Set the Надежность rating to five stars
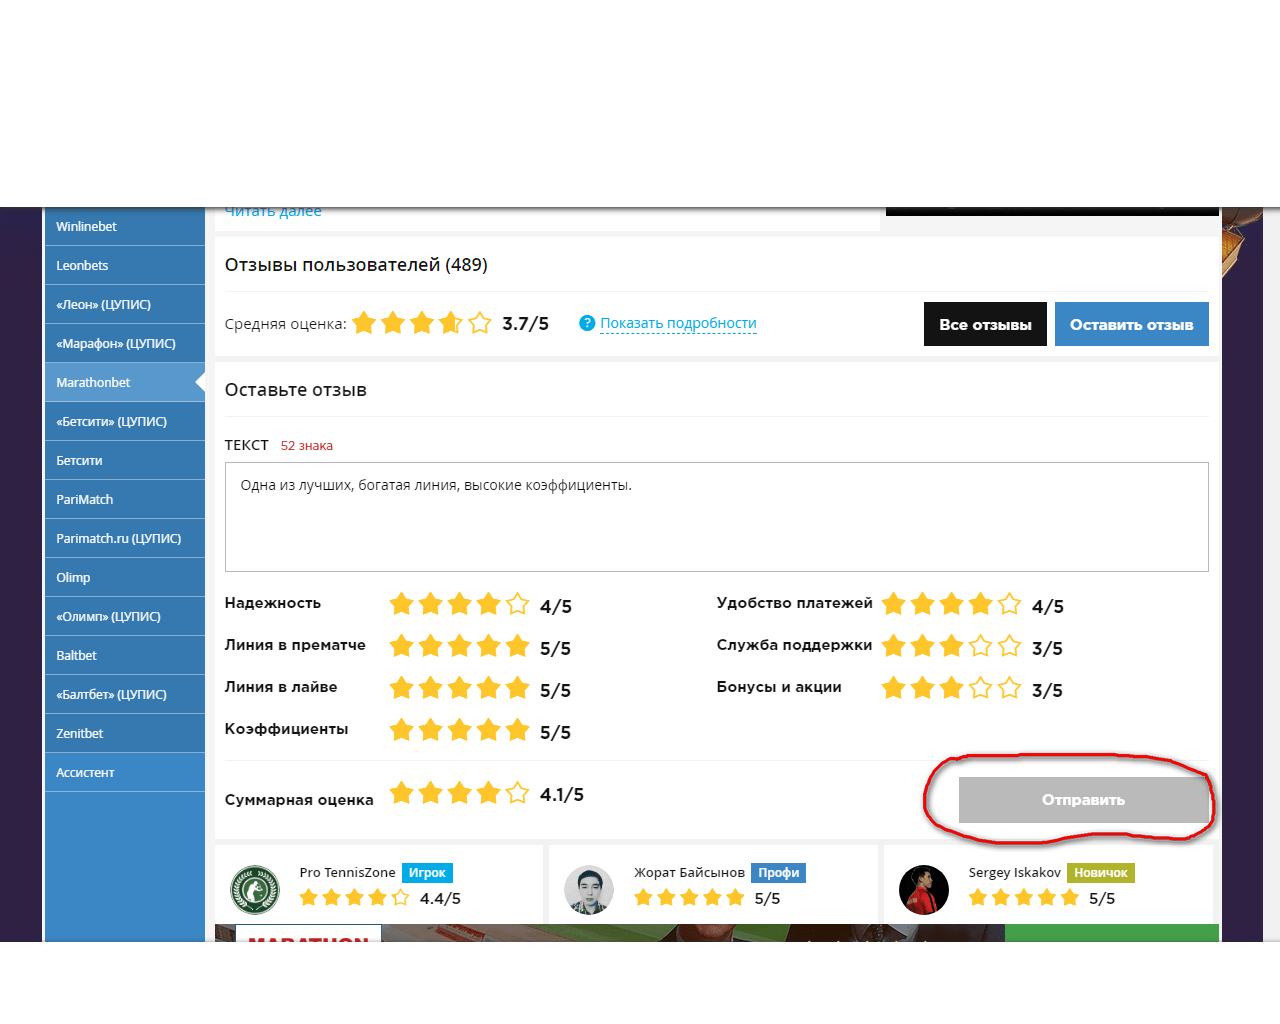The image size is (1280, 1024). click(x=517, y=604)
